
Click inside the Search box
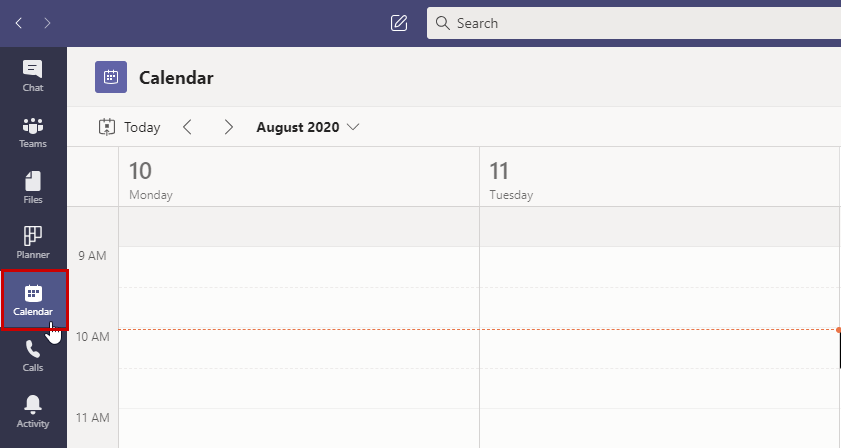pyautogui.click(x=630, y=23)
